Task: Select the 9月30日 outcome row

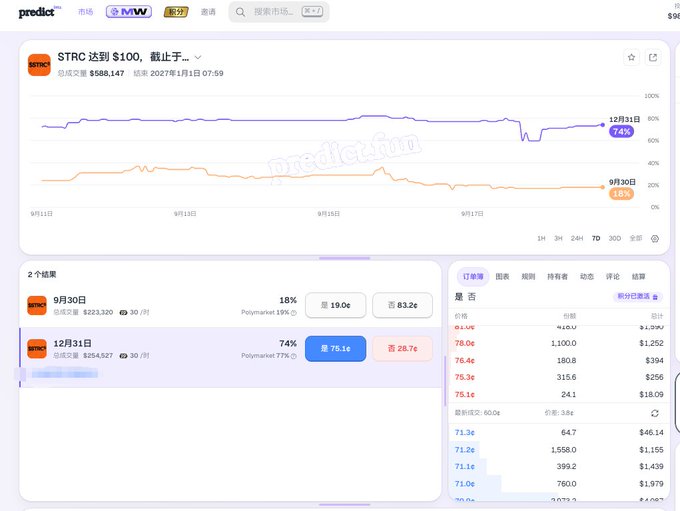Action: point(230,305)
